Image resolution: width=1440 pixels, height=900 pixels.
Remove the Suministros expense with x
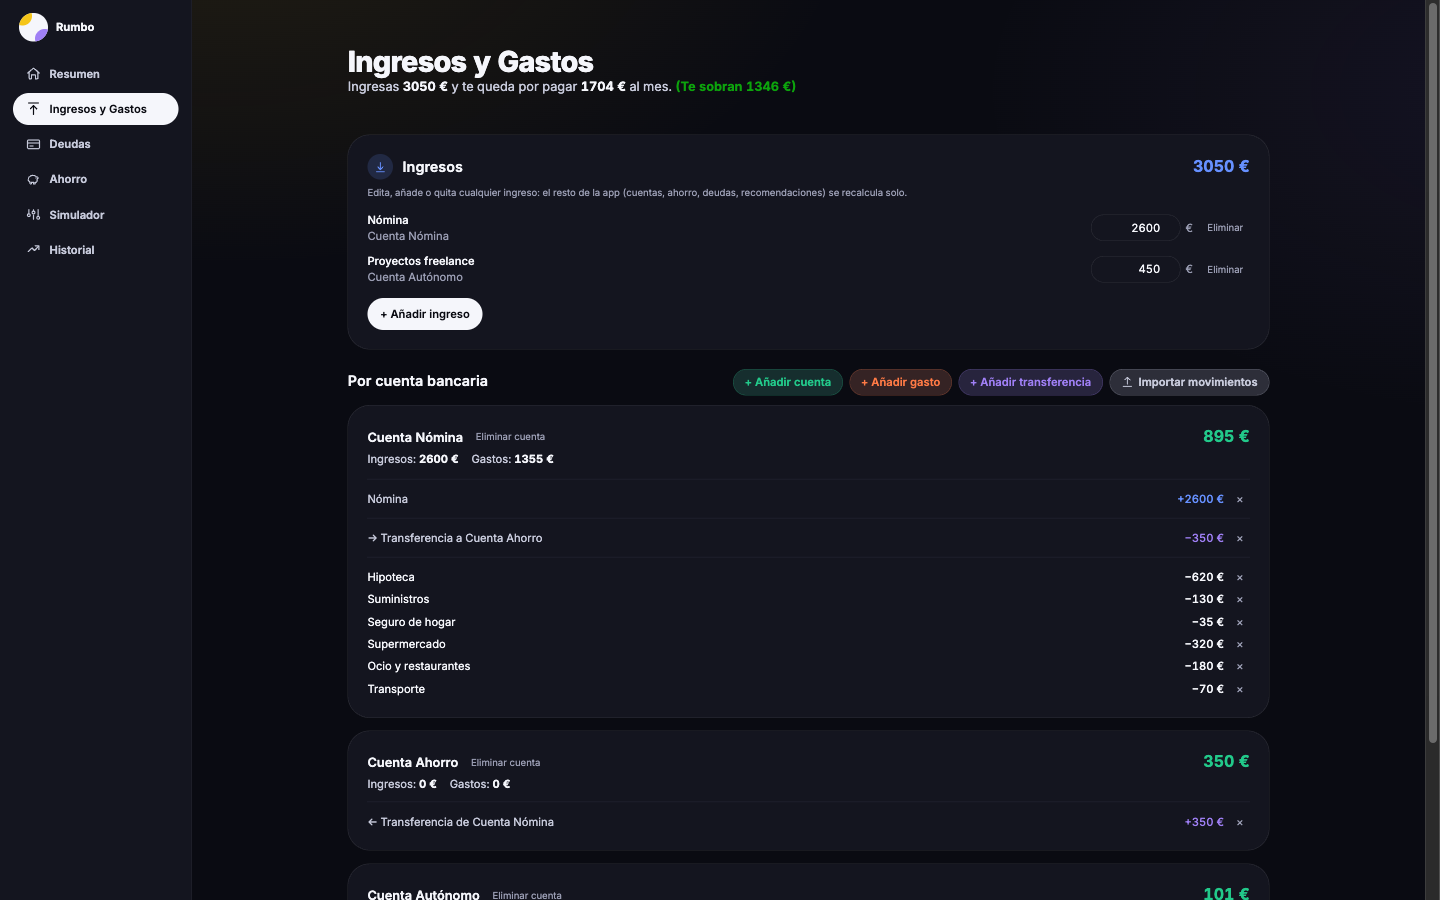click(1240, 600)
